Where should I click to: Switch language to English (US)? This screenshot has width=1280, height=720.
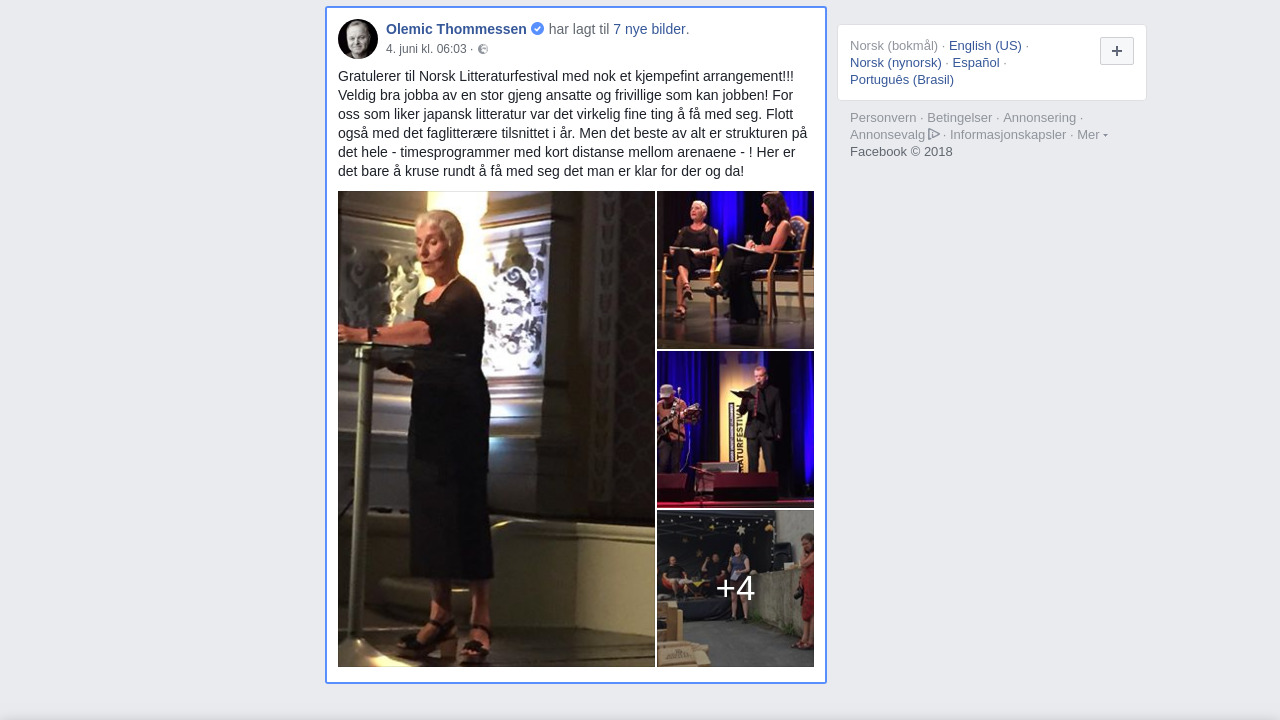click(x=985, y=46)
